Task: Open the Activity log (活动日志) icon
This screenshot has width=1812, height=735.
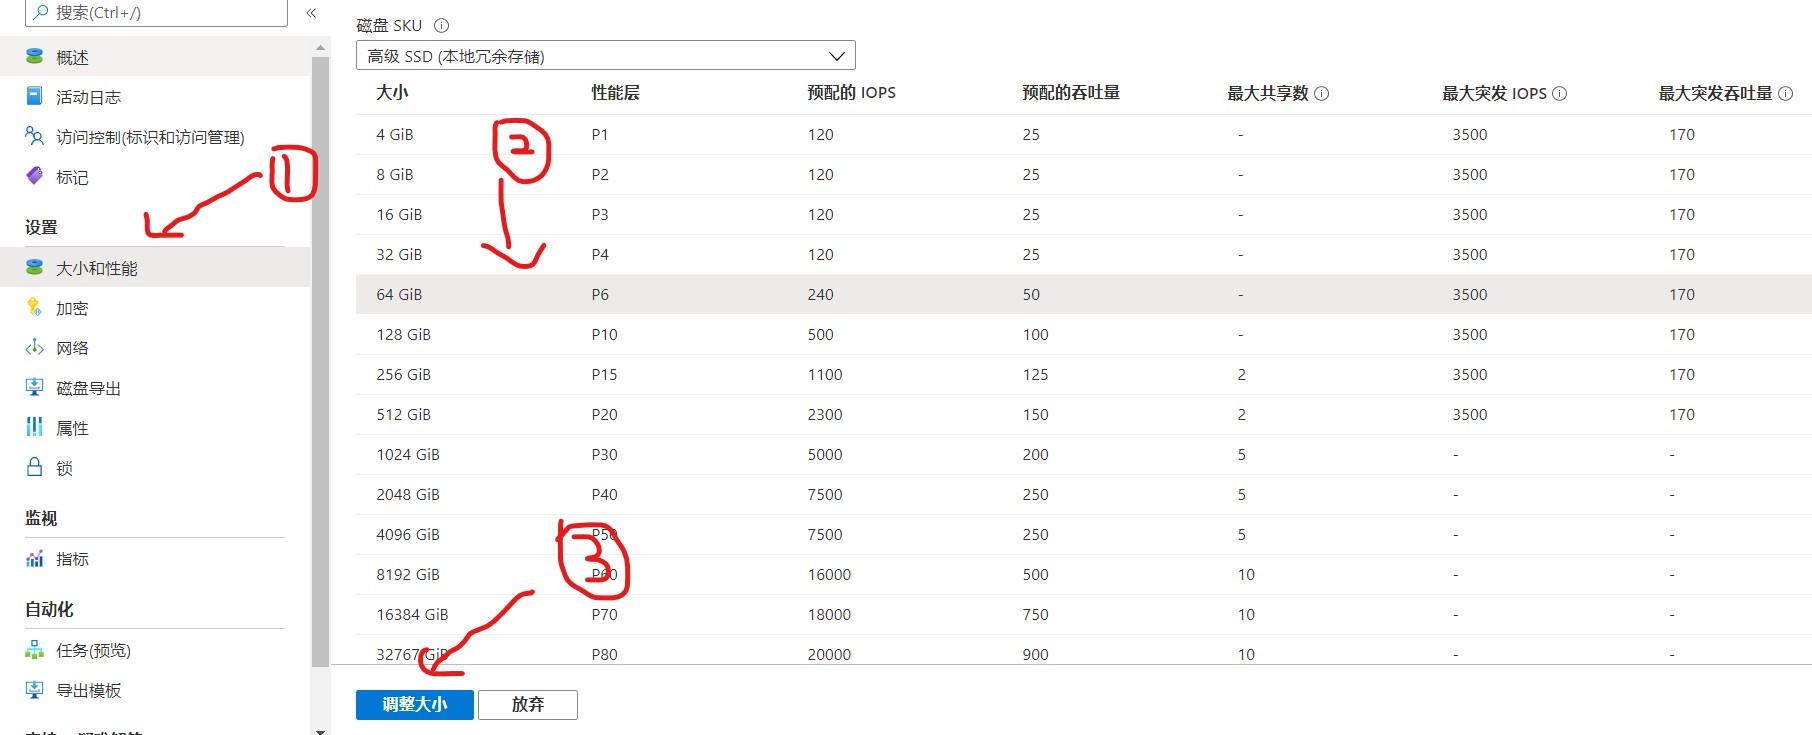Action: pos(35,97)
